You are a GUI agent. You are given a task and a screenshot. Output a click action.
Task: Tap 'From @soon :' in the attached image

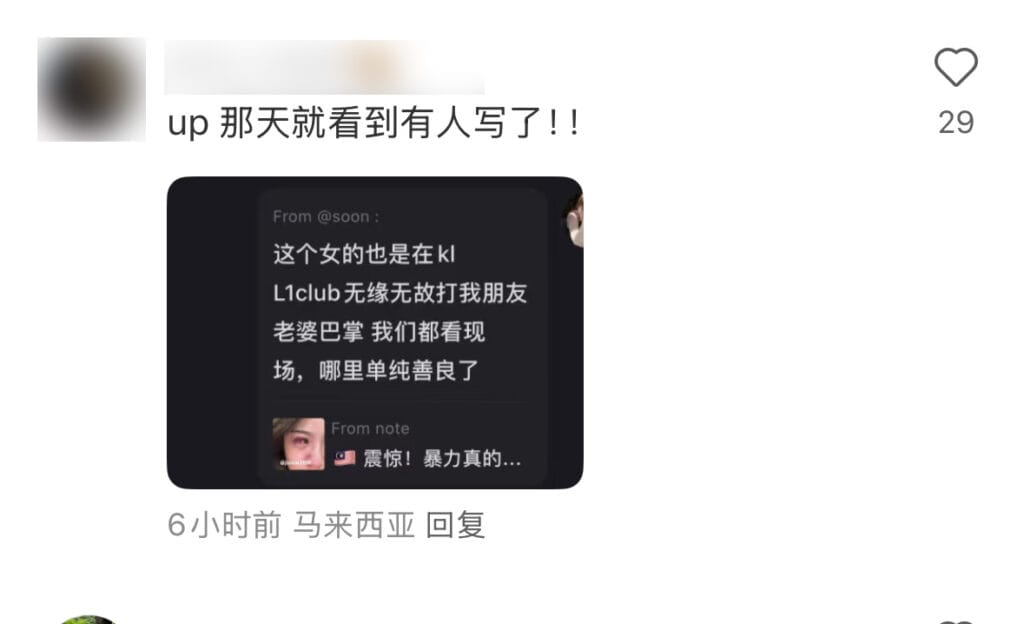[x=326, y=217]
